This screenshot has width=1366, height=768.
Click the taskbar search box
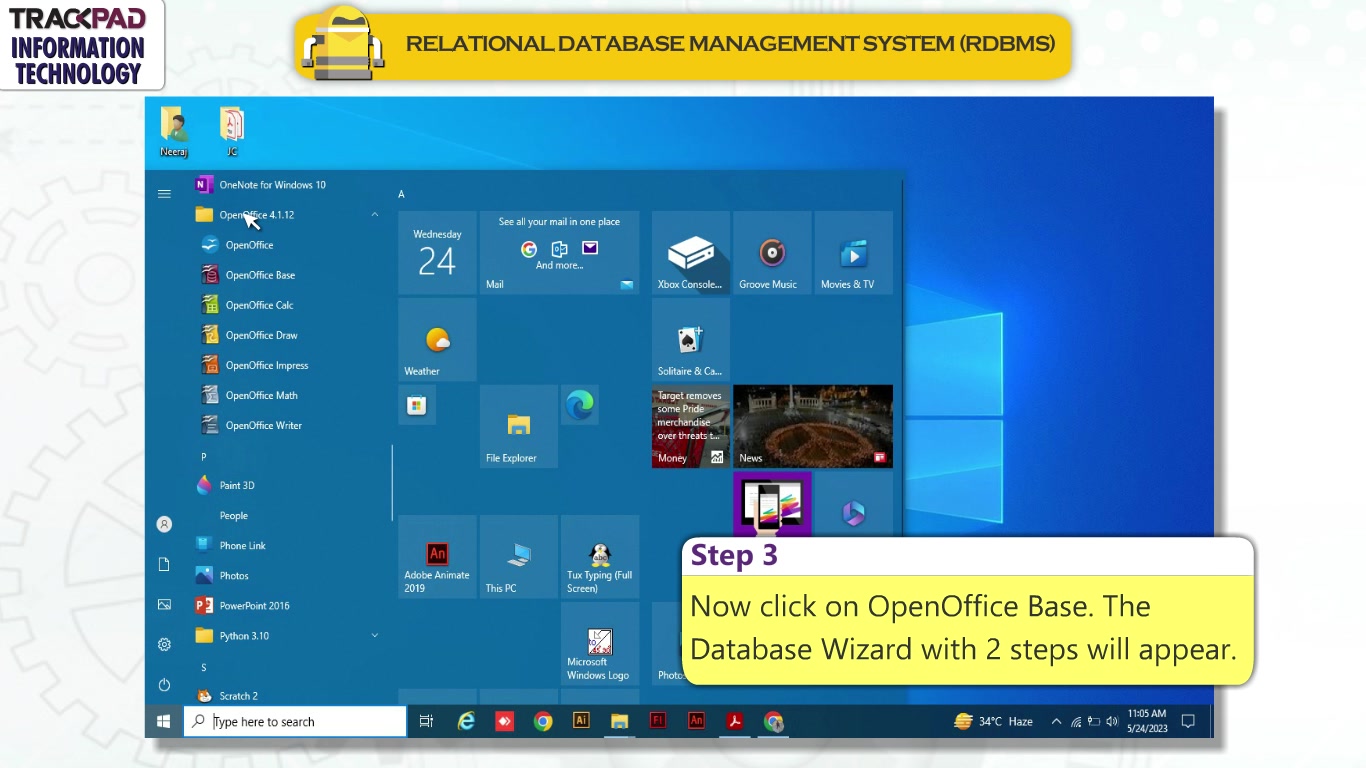(295, 721)
